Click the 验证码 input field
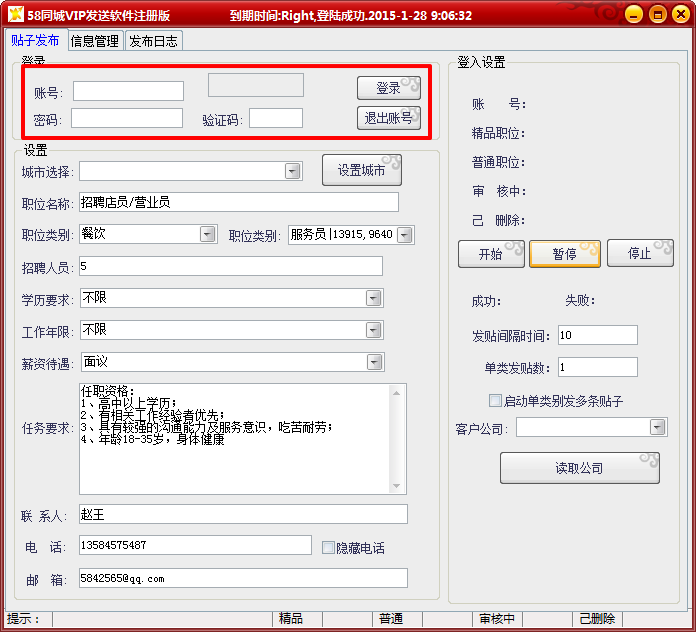Screen dimensions: 696x632 point(276,118)
